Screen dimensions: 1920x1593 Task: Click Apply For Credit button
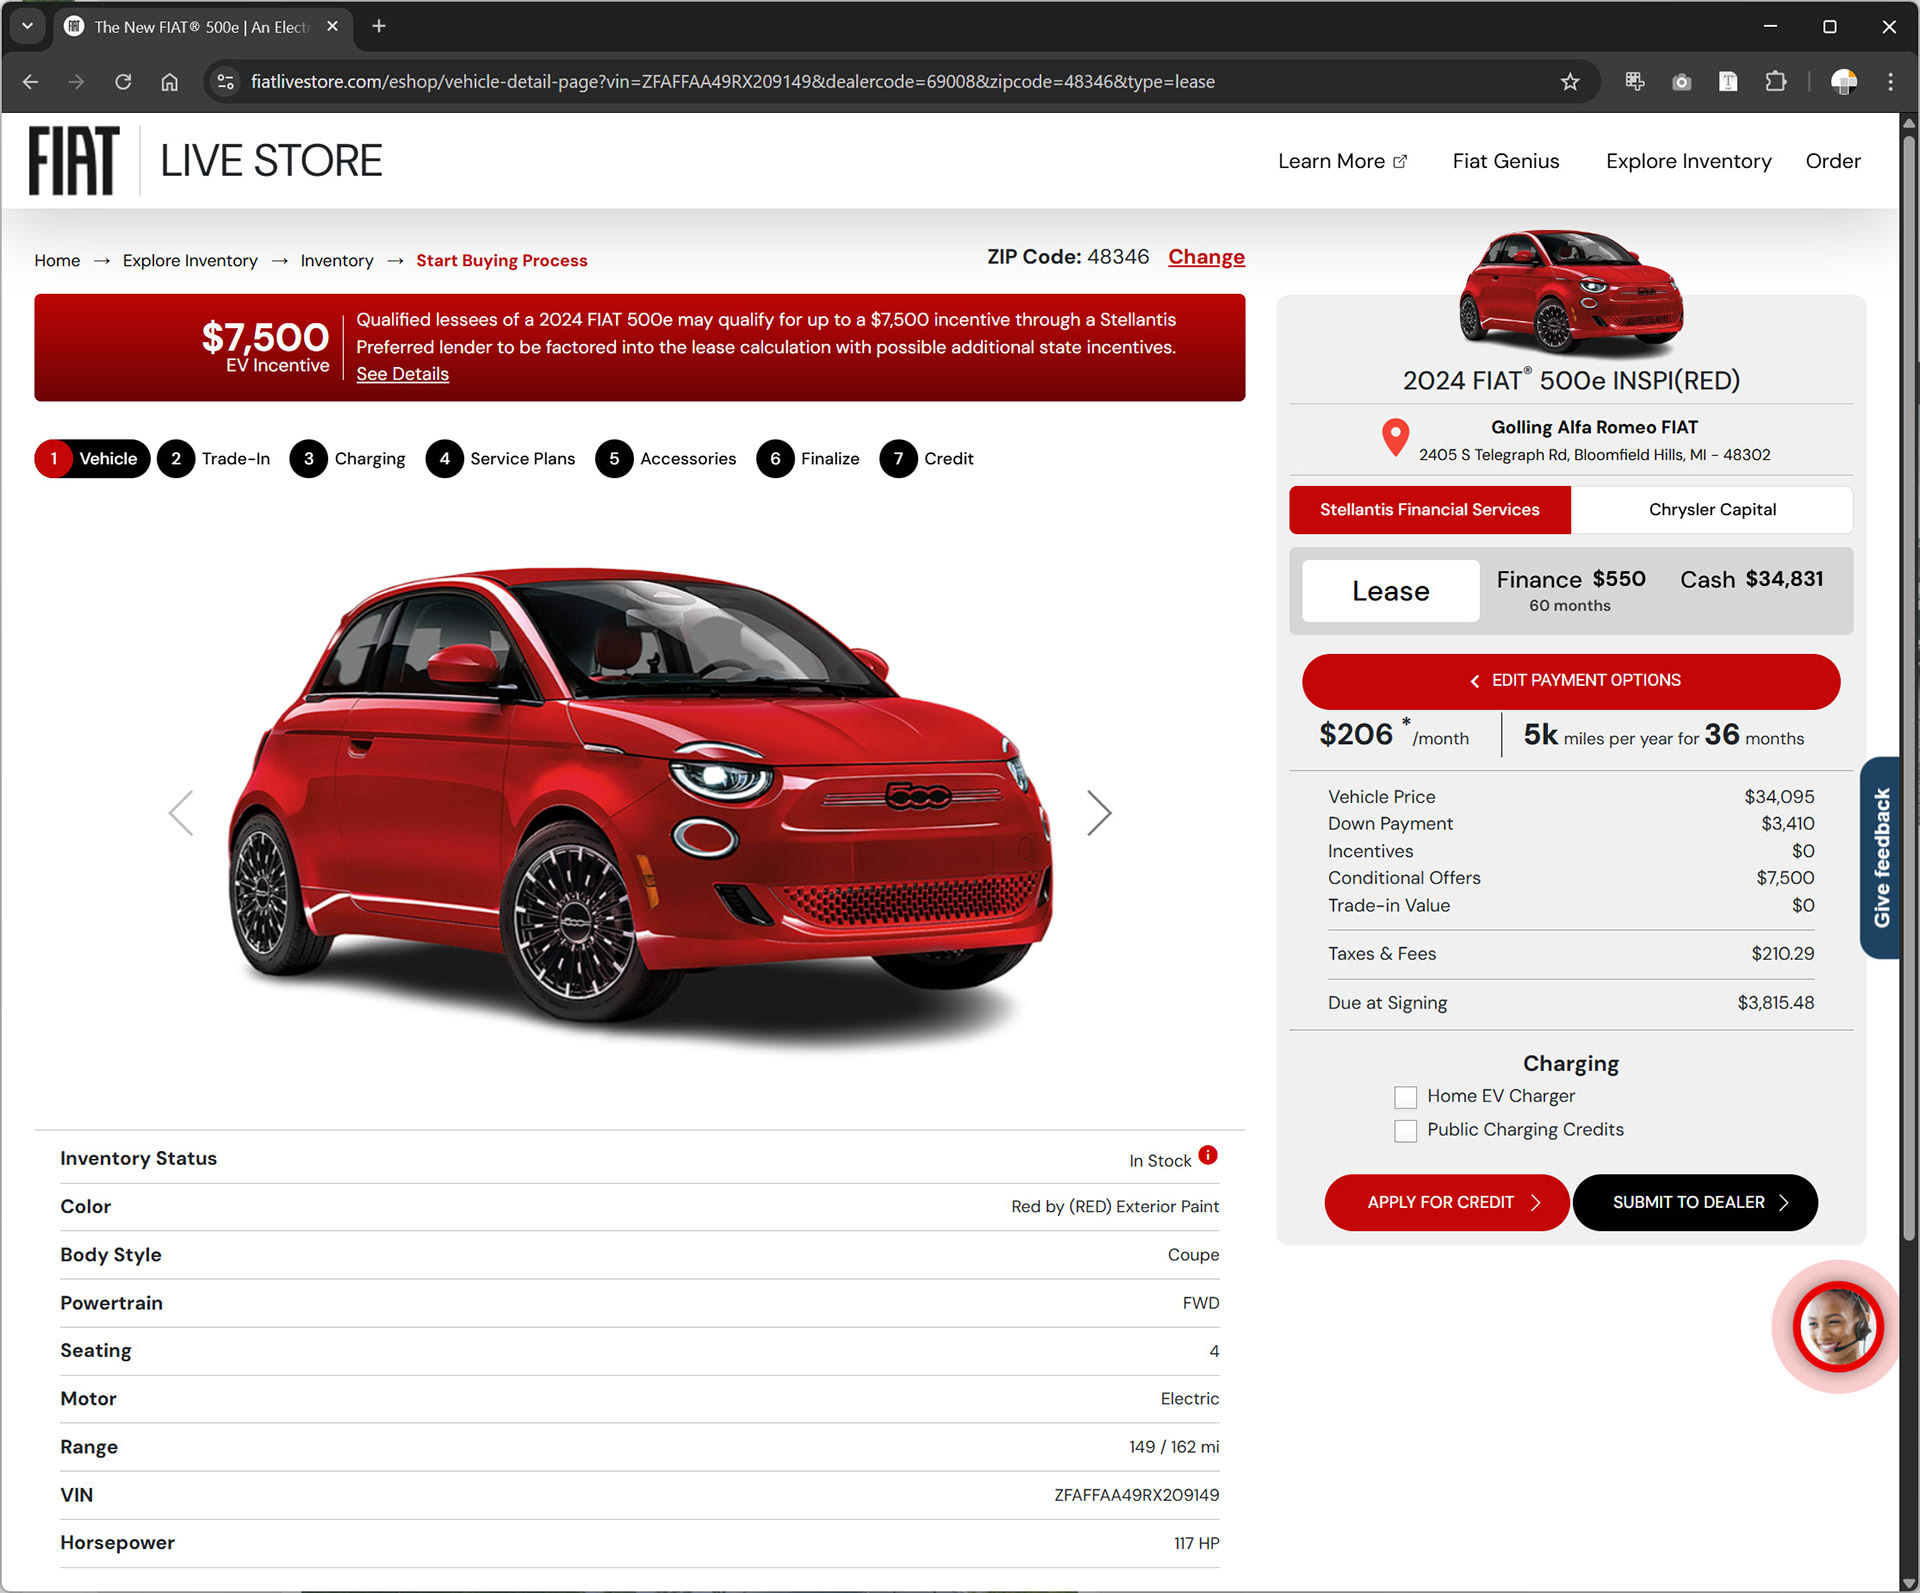pyautogui.click(x=1446, y=1203)
